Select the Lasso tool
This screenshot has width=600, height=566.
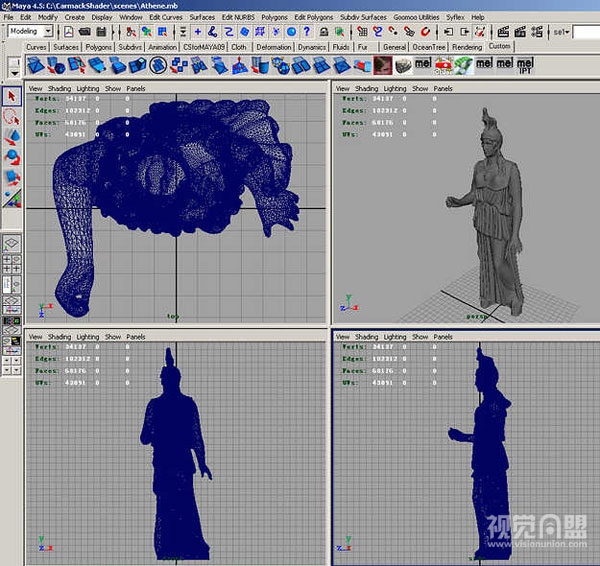(x=12, y=116)
